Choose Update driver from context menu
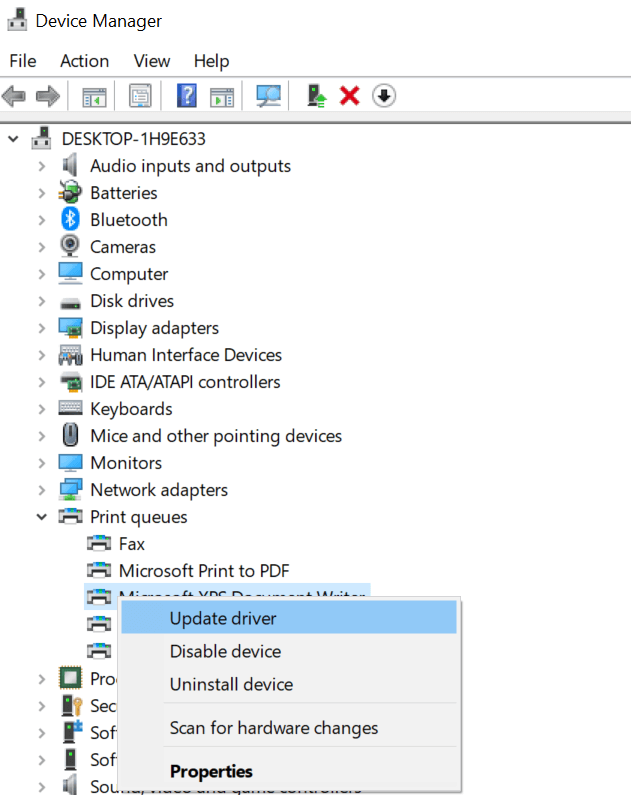Viewport: 637px width, 795px height. [223, 618]
